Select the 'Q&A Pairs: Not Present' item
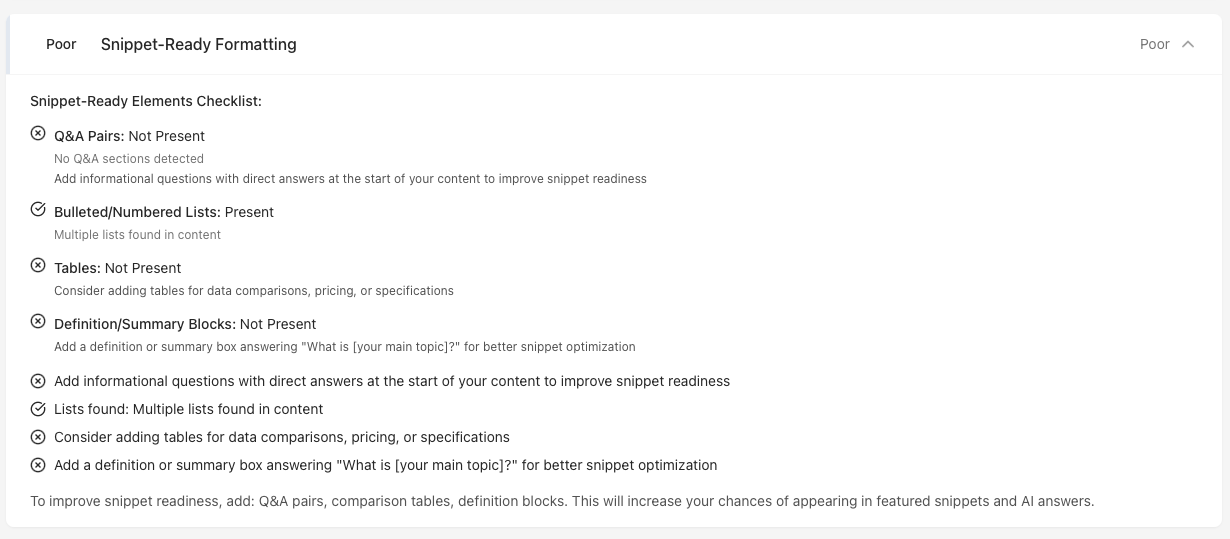Image resolution: width=1230 pixels, height=539 pixels. click(x=129, y=136)
